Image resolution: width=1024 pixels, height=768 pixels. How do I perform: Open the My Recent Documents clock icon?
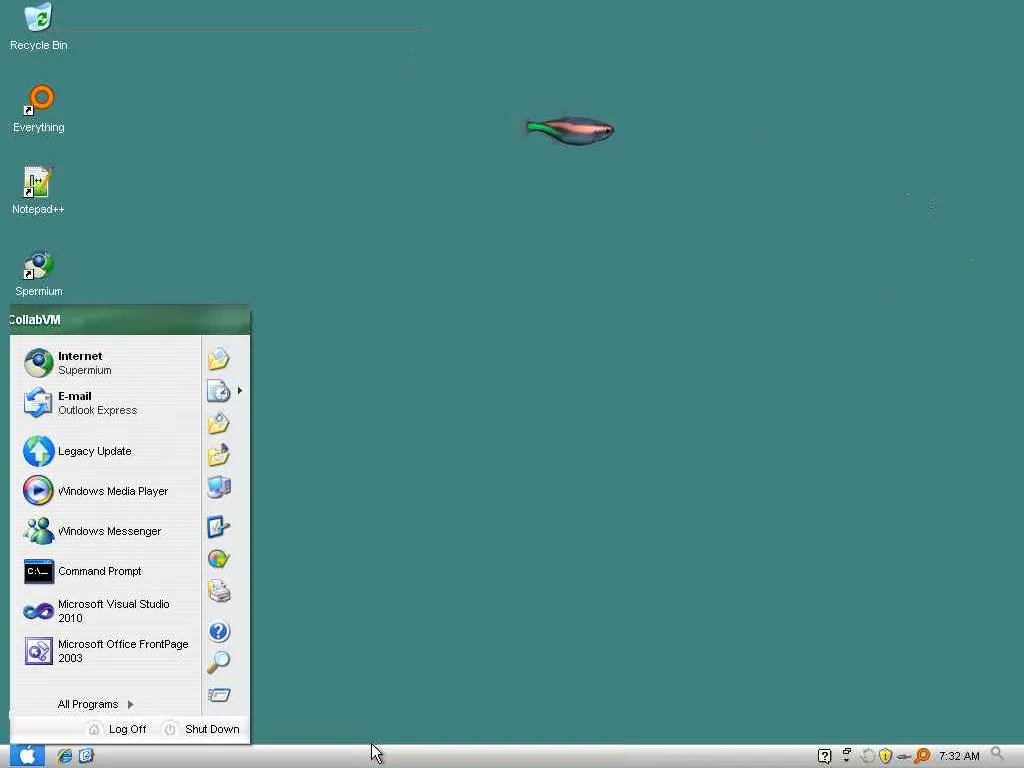click(x=219, y=391)
